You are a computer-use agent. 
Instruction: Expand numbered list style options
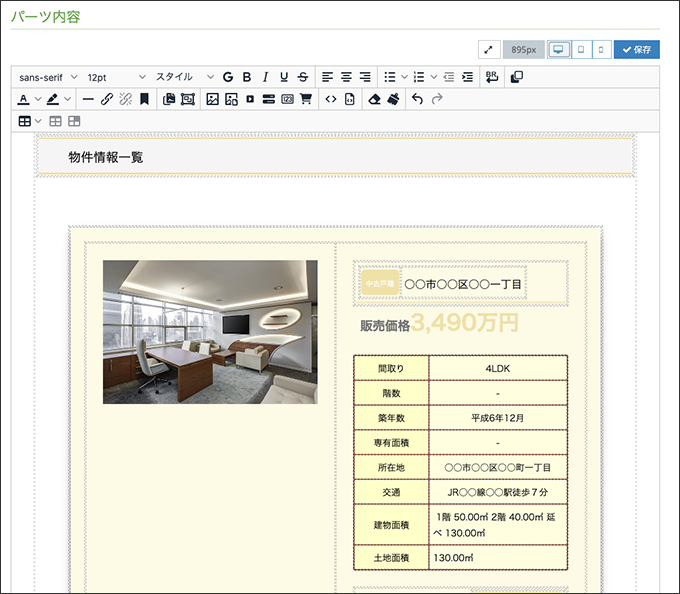(x=434, y=77)
